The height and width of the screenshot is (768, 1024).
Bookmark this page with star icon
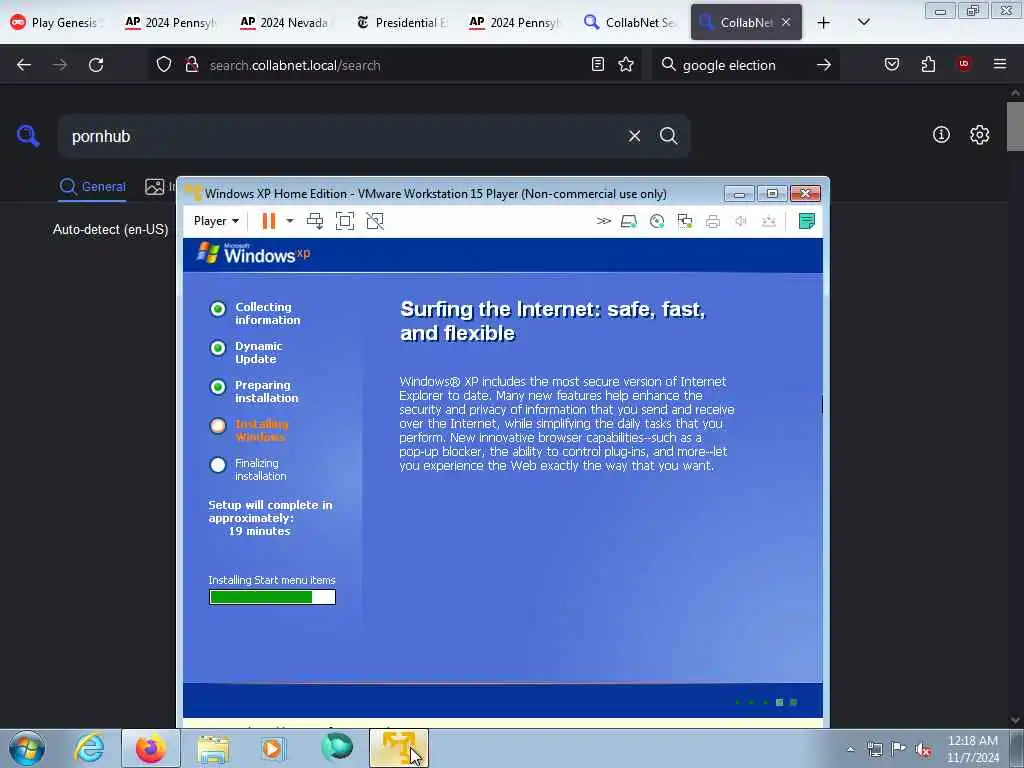tap(626, 64)
